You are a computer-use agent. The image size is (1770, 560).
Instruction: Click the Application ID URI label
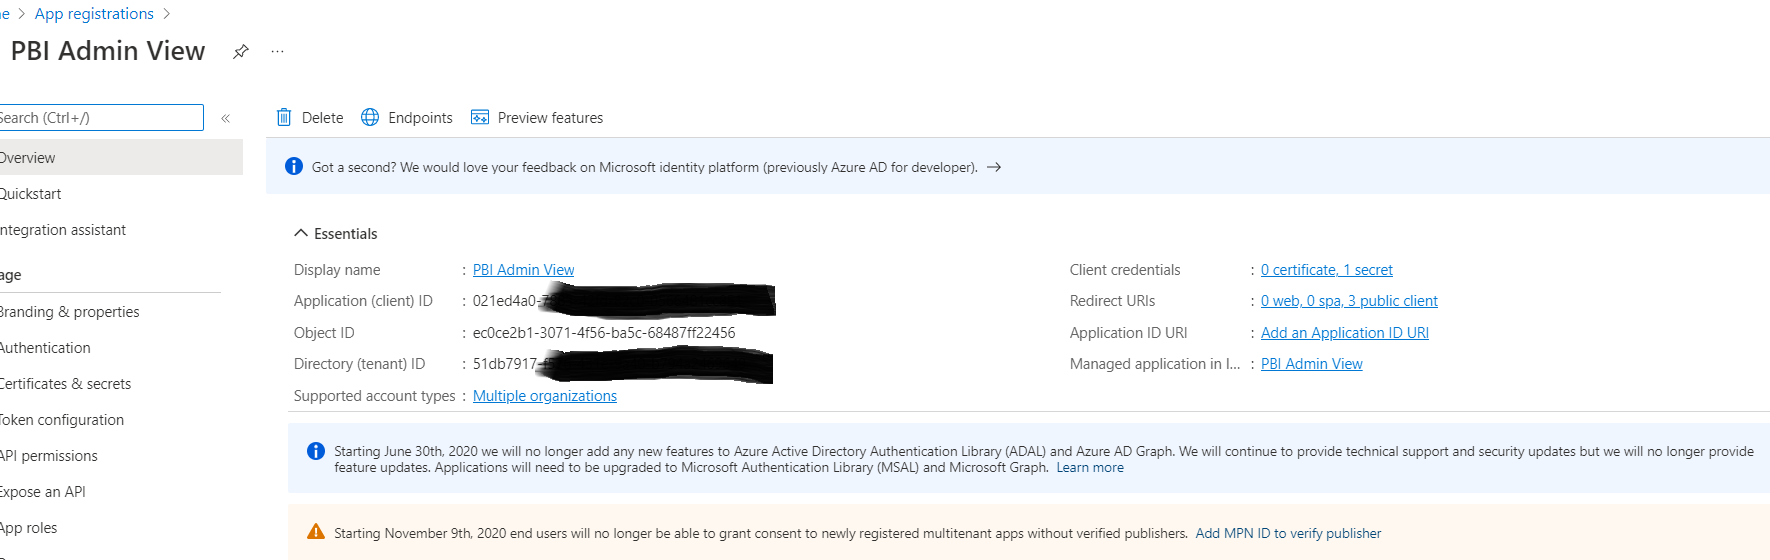coord(1129,333)
